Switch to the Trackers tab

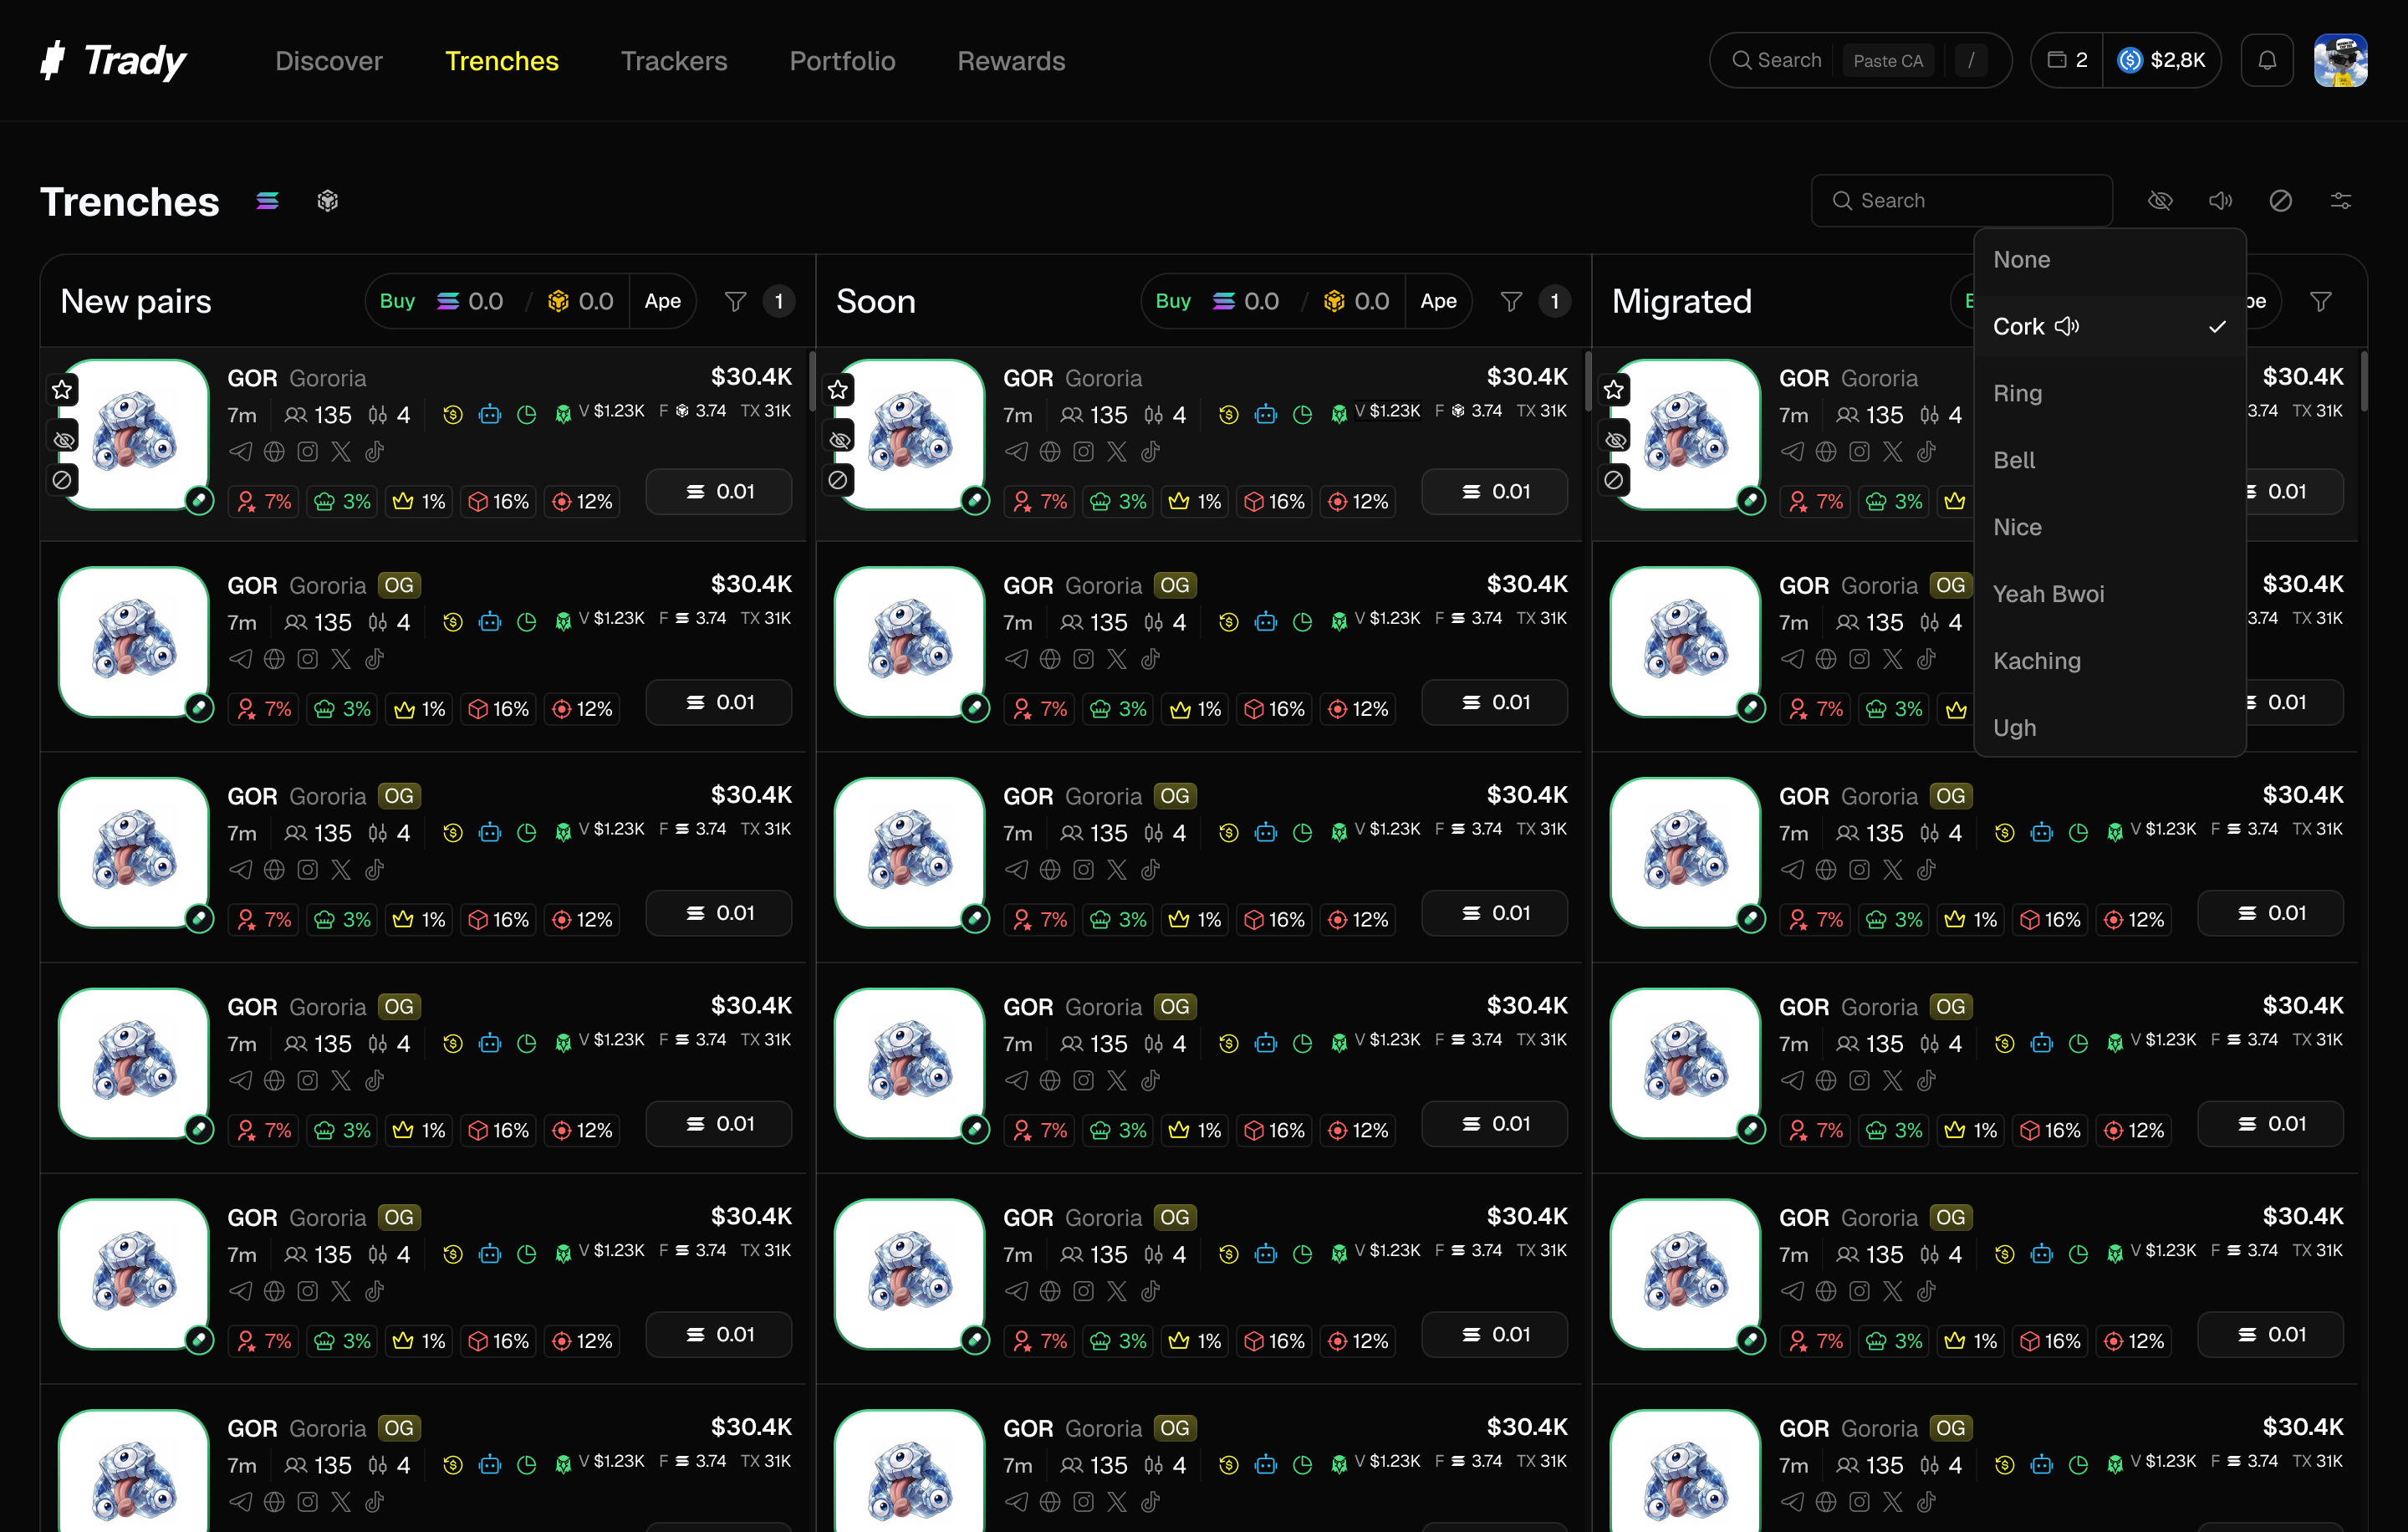coord(674,61)
